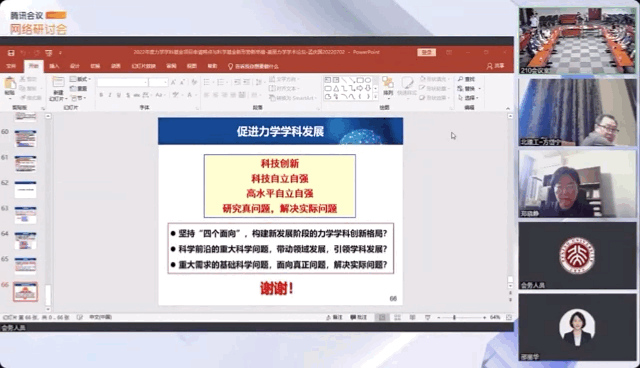Toggle the Comments pane in the status bar
The width and height of the screenshot is (640, 368).
coord(359,317)
